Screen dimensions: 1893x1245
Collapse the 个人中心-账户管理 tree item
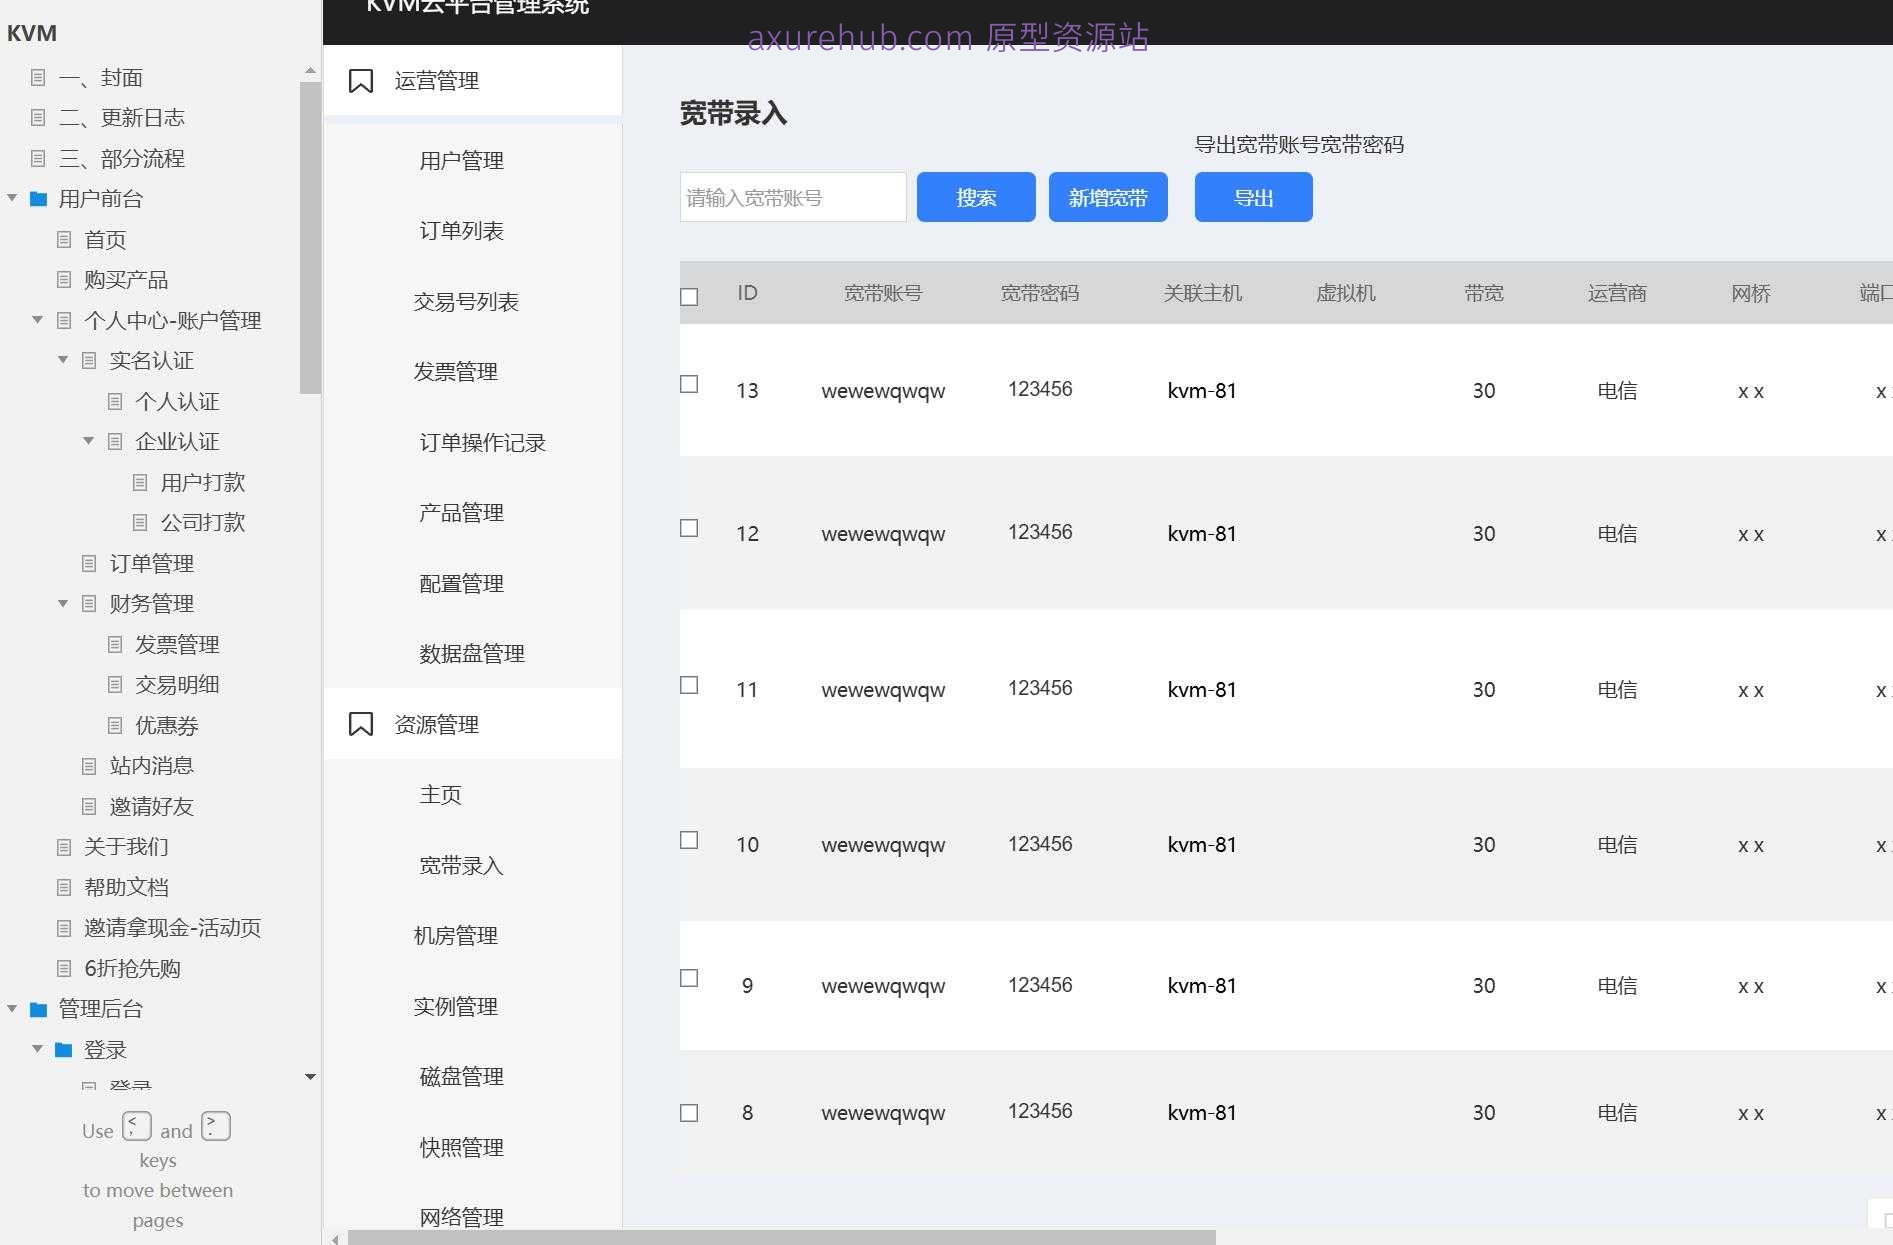pos(37,320)
